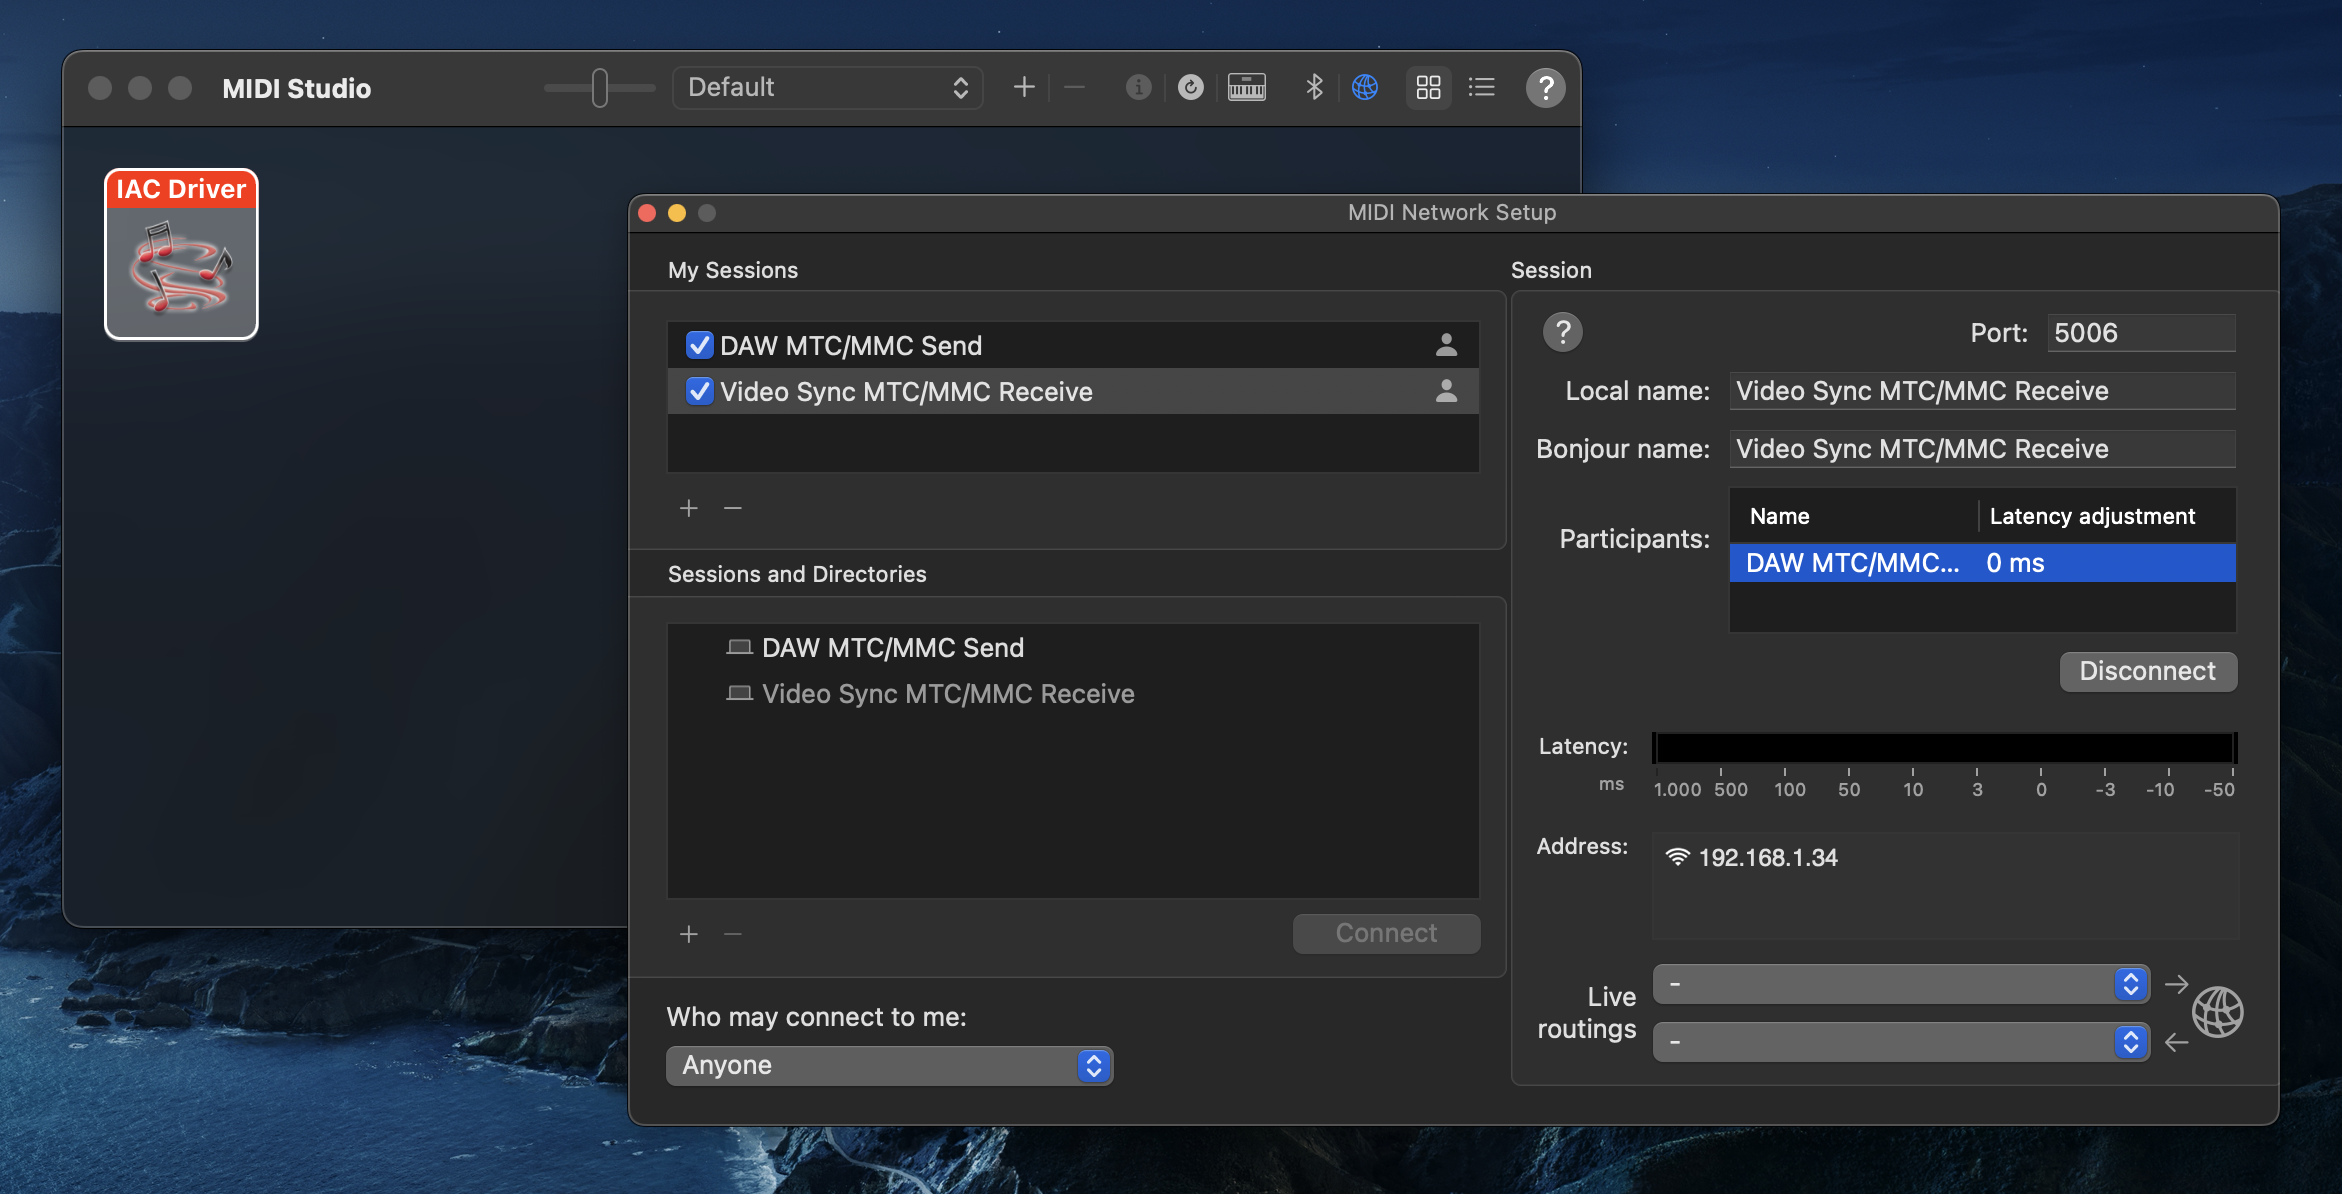Open the incoming live routings dropdown
The height and width of the screenshot is (1194, 2342).
tap(1901, 1042)
